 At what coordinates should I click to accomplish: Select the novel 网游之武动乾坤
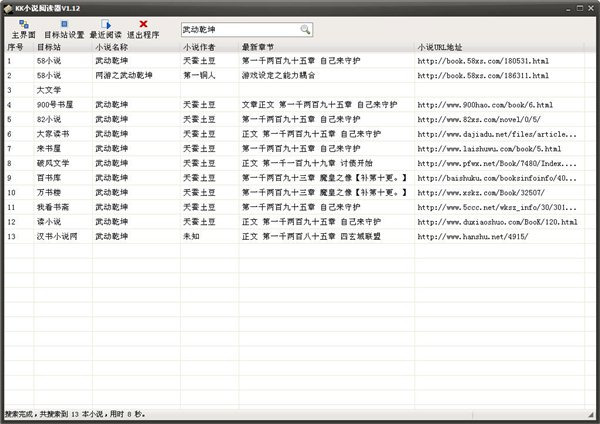pos(124,75)
